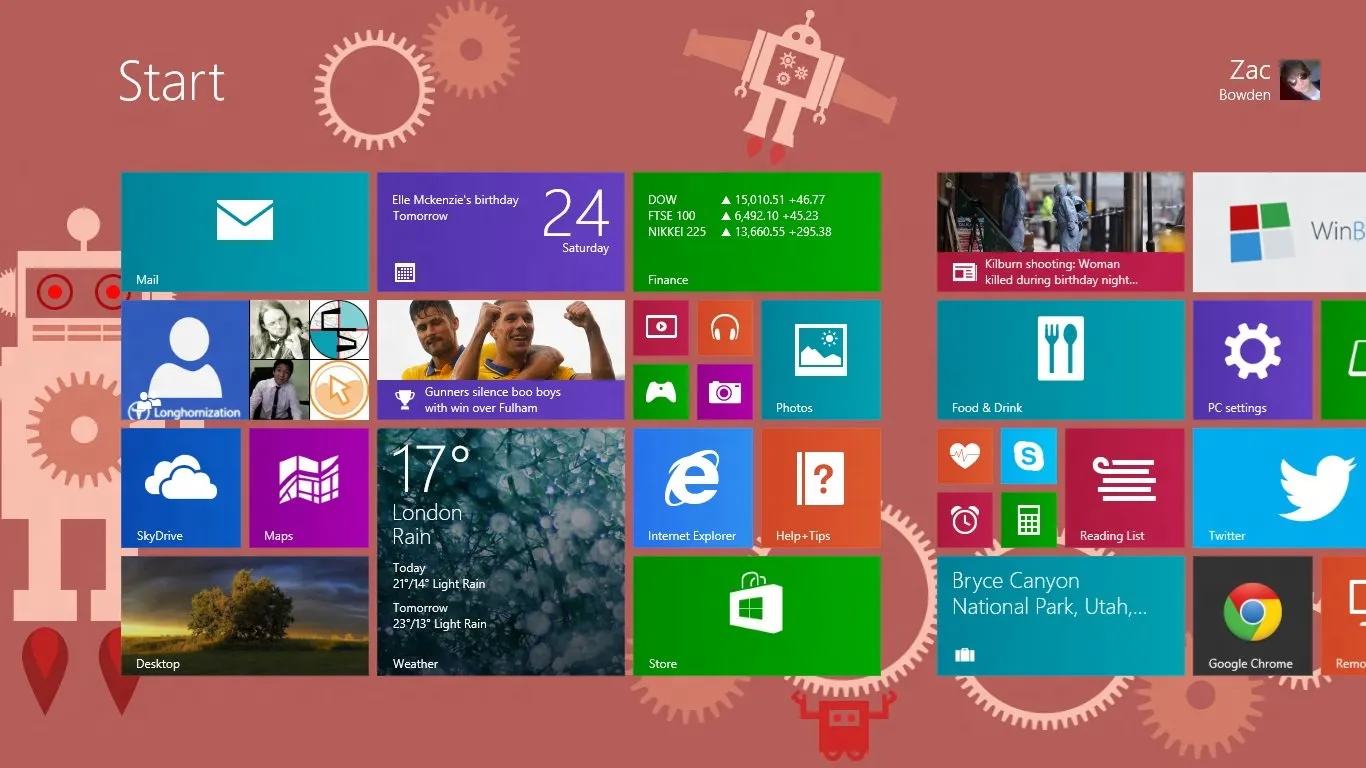Open the Maps tile

[309, 488]
